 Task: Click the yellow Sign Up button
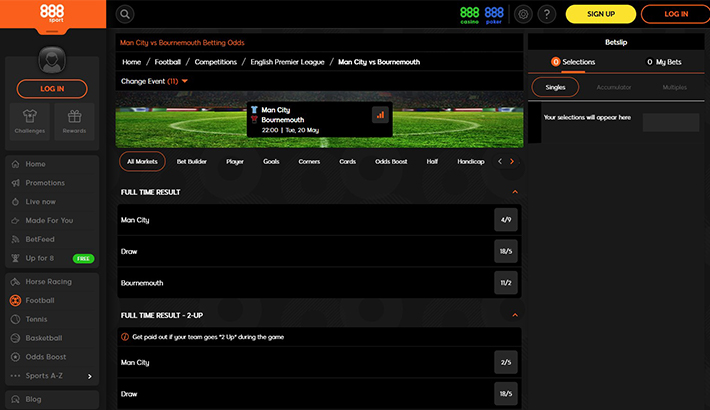[x=601, y=14]
